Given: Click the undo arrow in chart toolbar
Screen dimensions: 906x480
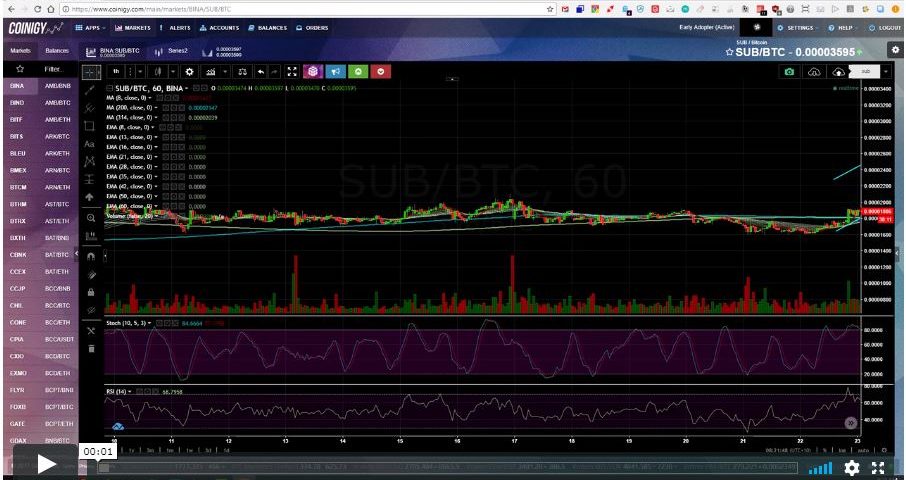Looking at the screenshot, I should point(261,72).
